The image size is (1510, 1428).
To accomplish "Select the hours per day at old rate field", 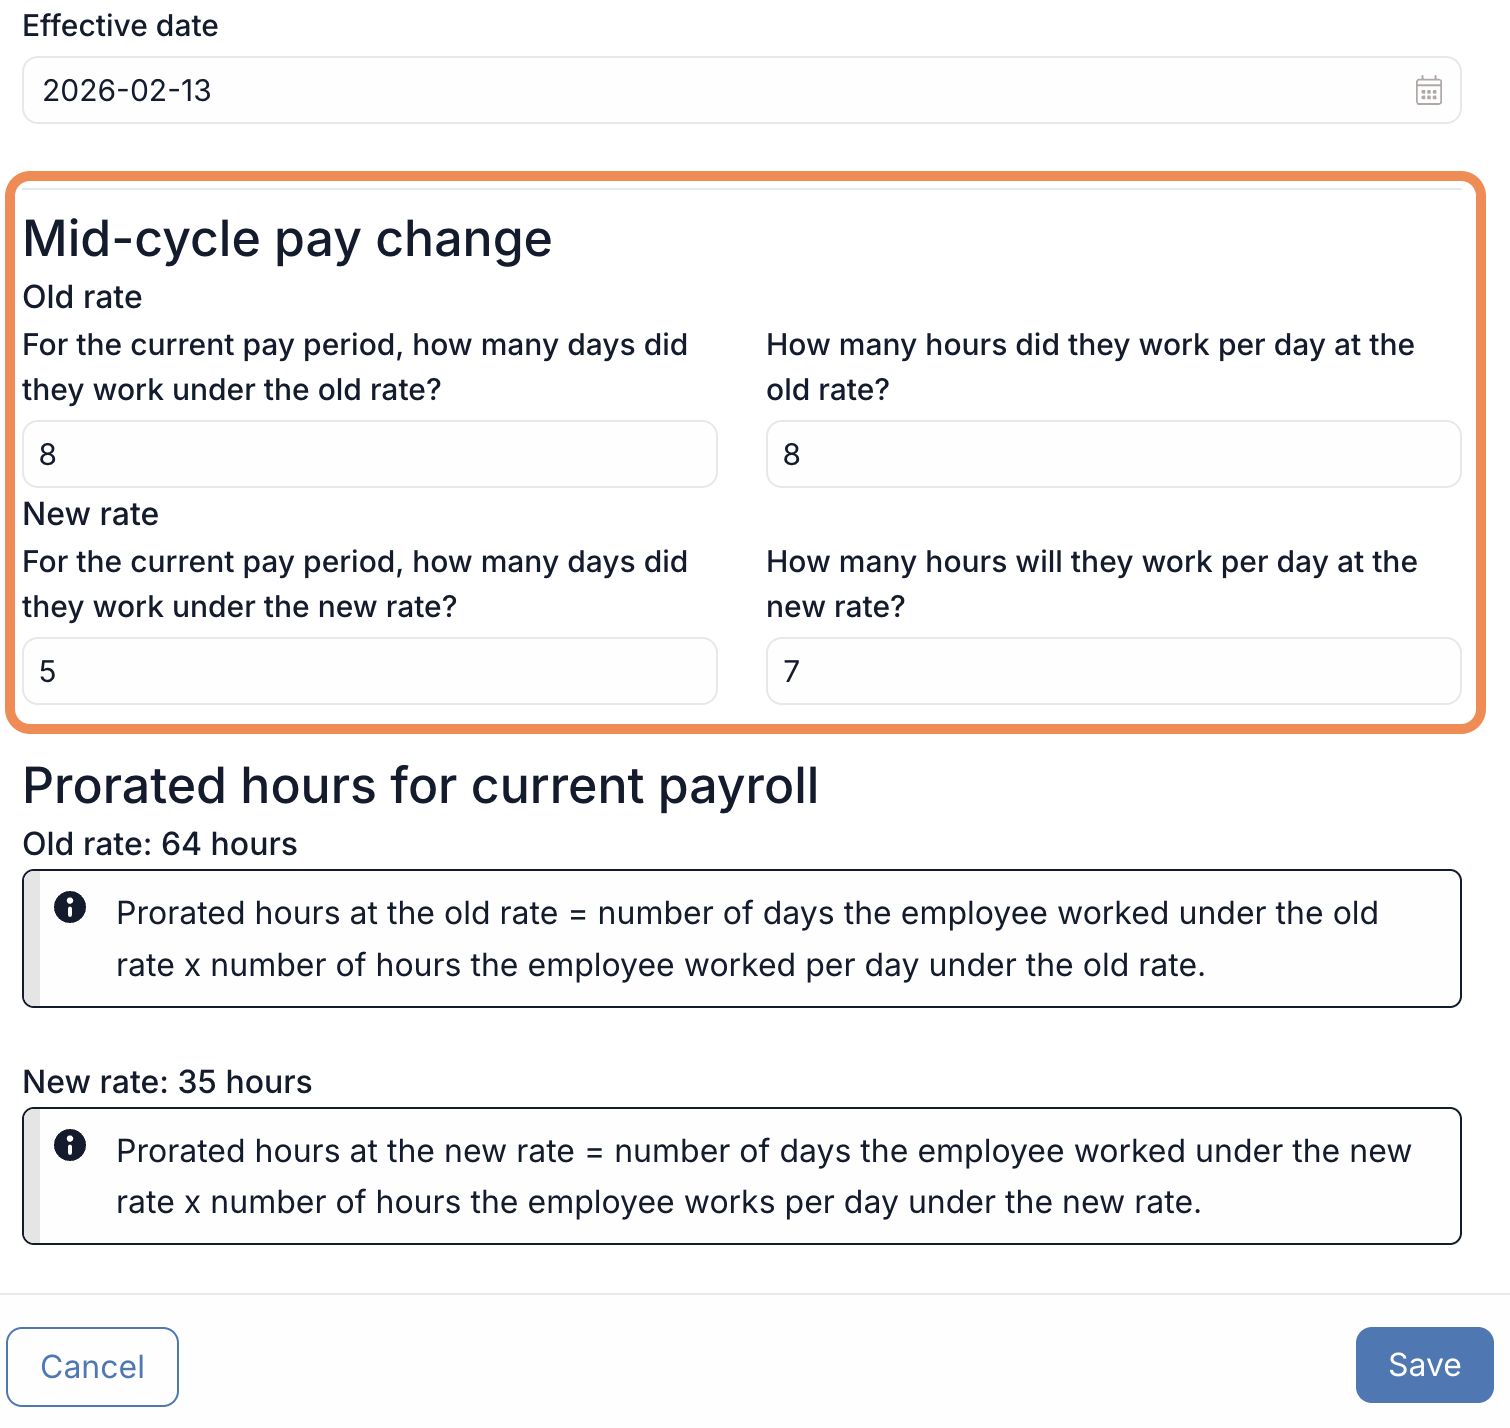I will [x=1114, y=454].
